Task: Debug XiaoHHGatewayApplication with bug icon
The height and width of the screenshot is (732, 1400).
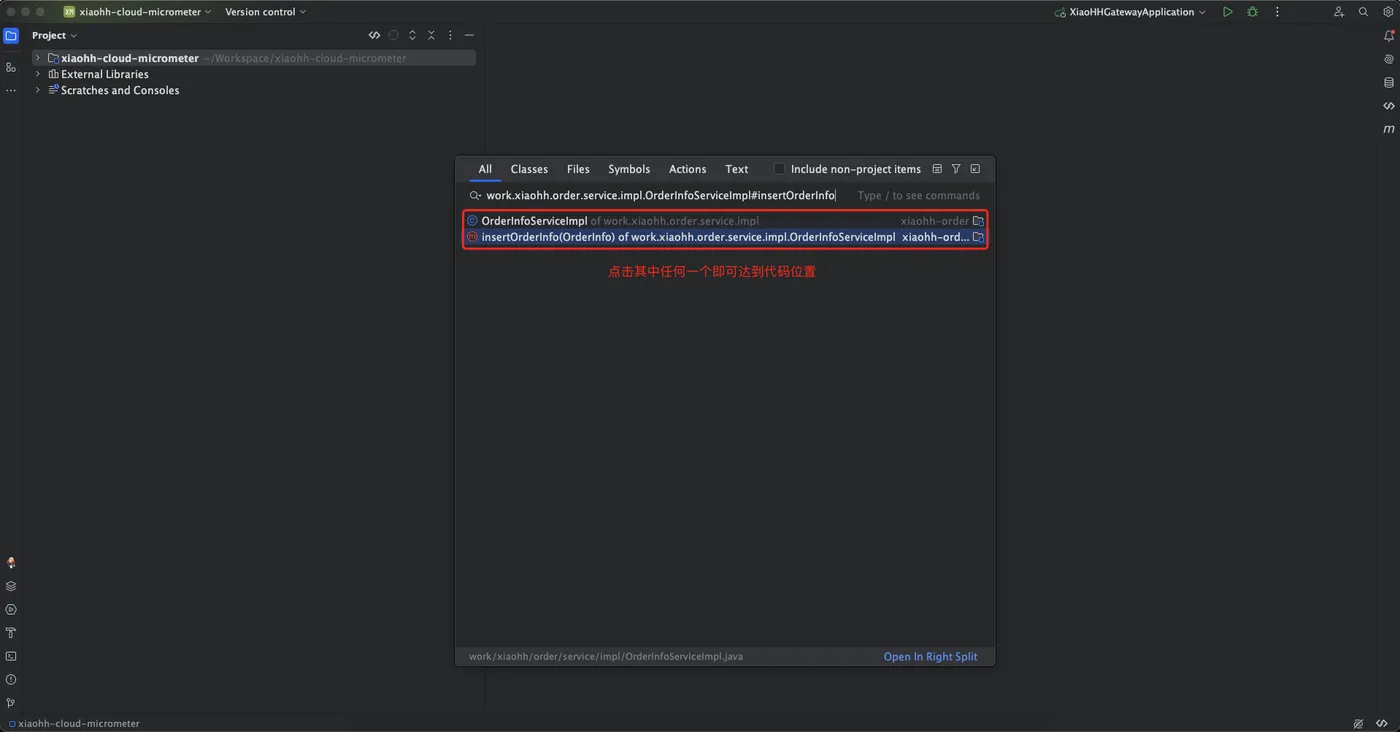Action: [x=1252, y=12]
